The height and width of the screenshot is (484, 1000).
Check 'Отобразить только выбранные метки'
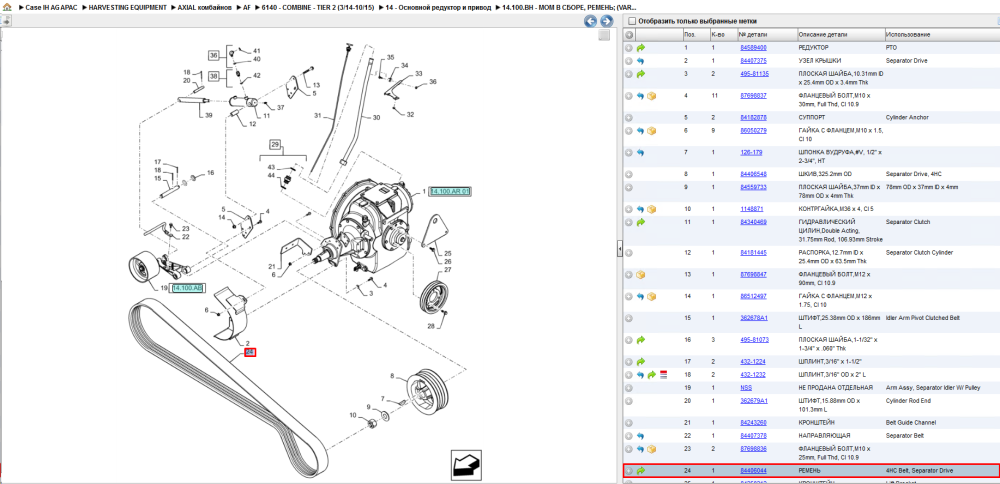click(631, 21)
